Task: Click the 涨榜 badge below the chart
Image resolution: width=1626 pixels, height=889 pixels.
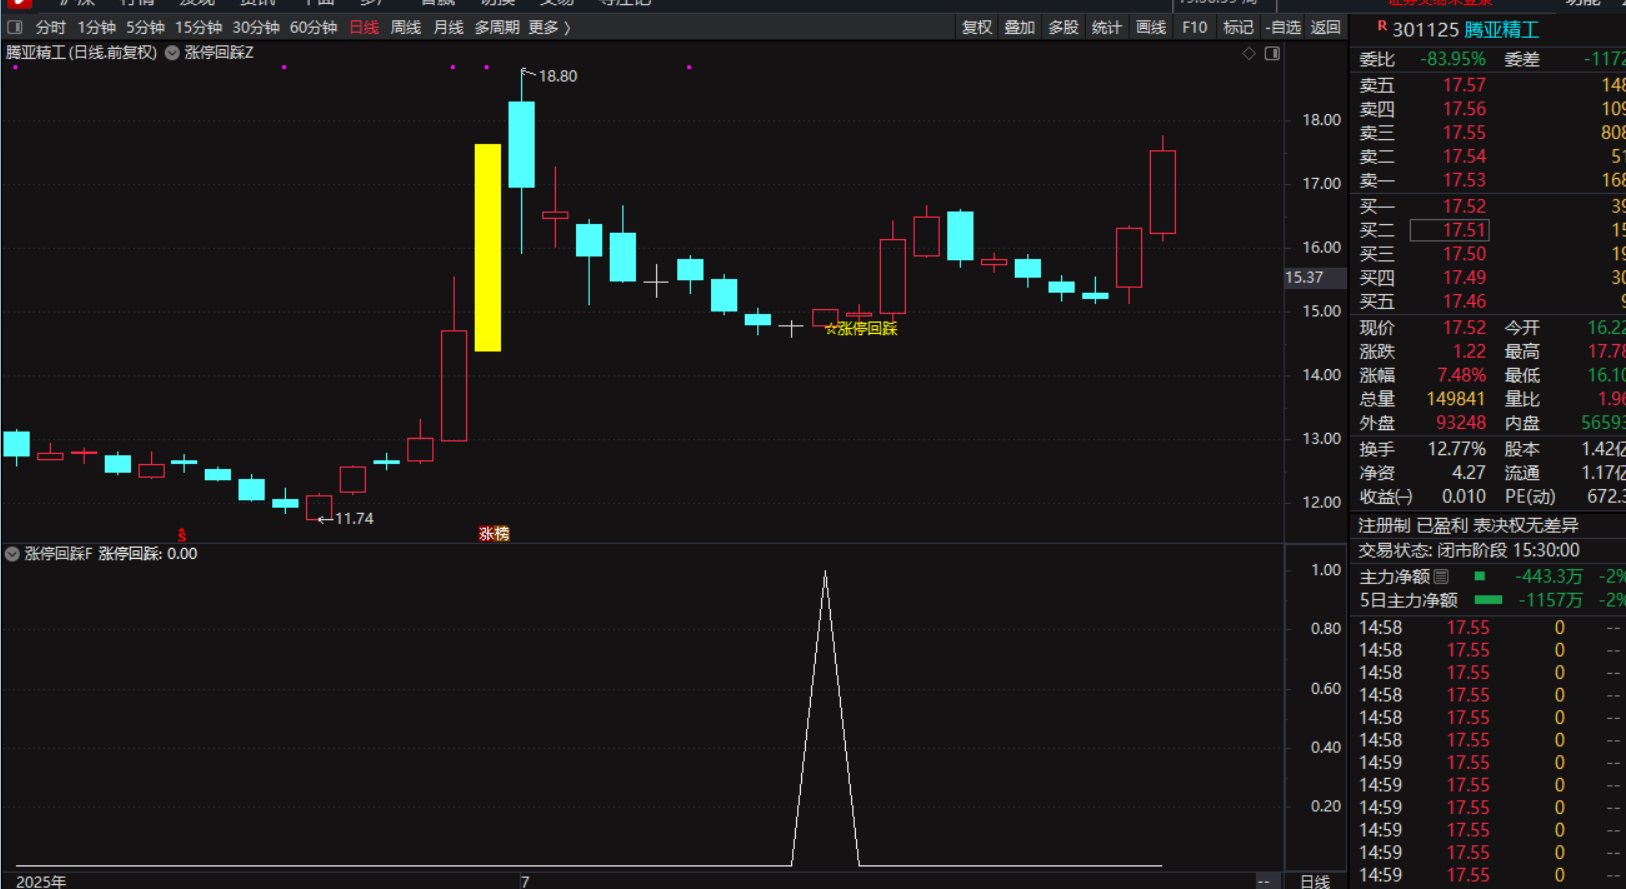Action: point(494,534)
